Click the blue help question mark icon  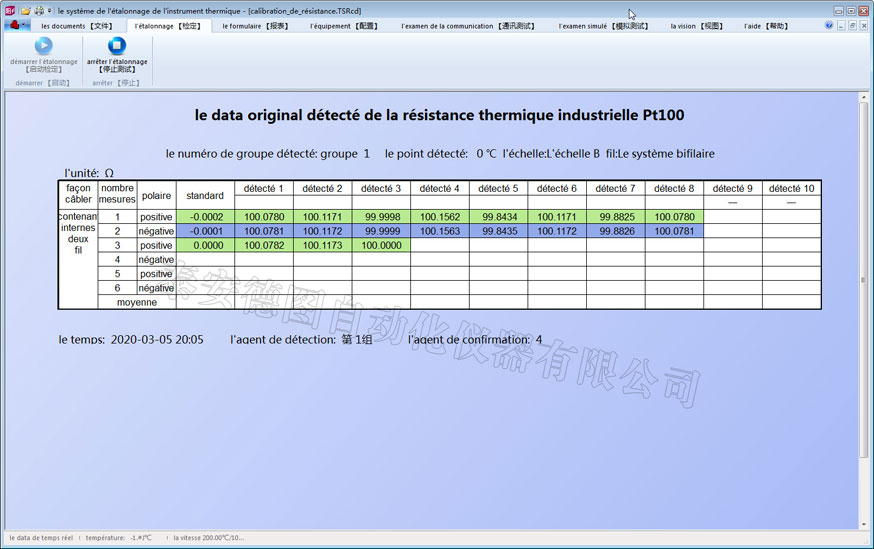829,25
